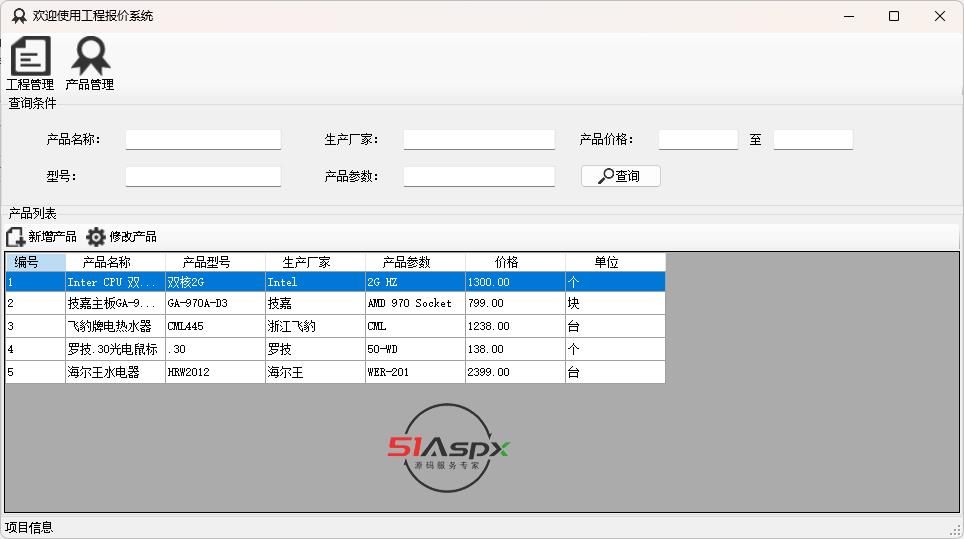Focus the 生产厂家 input field
Image resolution: width=964 pixels, height=539 pixels.
click(479, 140)
